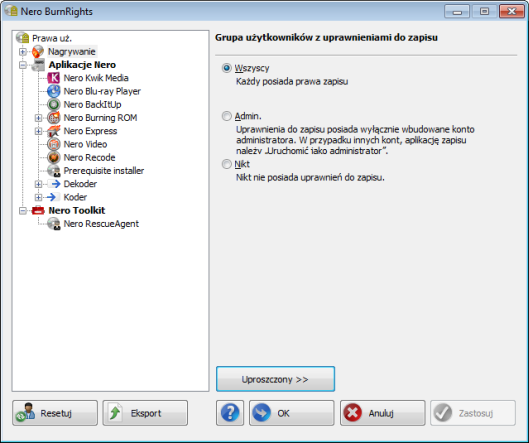The width and height of the screenshot is (529, 443).
Task: Expand the Dekoder tree node
Action: pos(38,184)
